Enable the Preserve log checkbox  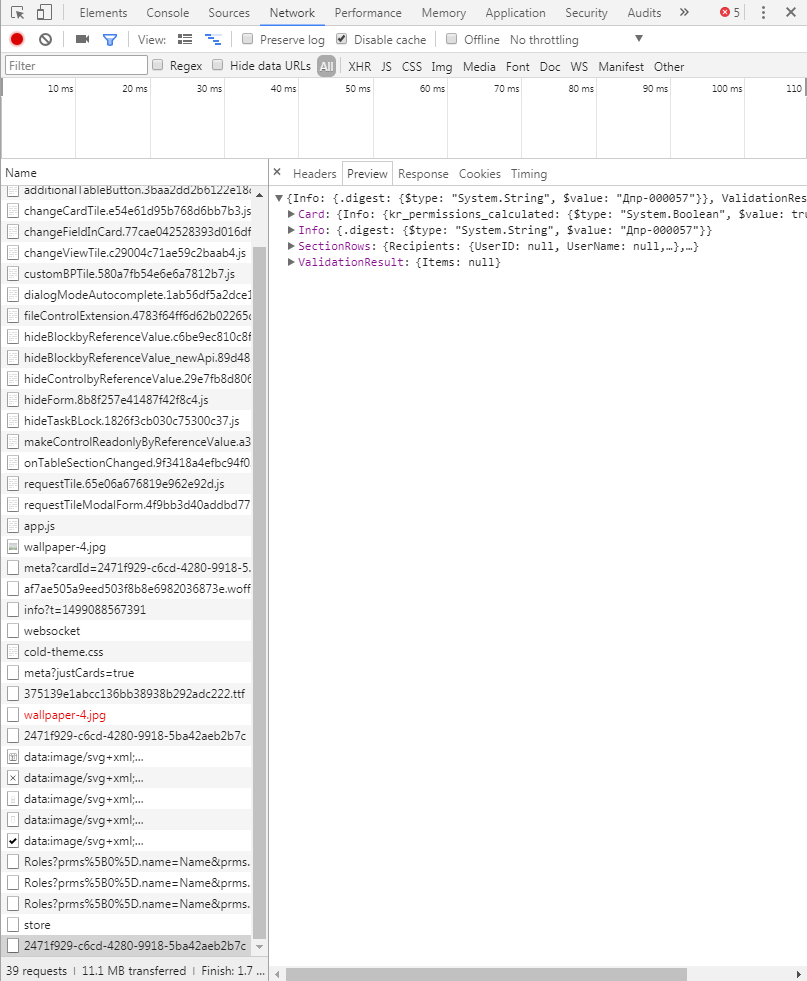point(248,39)
